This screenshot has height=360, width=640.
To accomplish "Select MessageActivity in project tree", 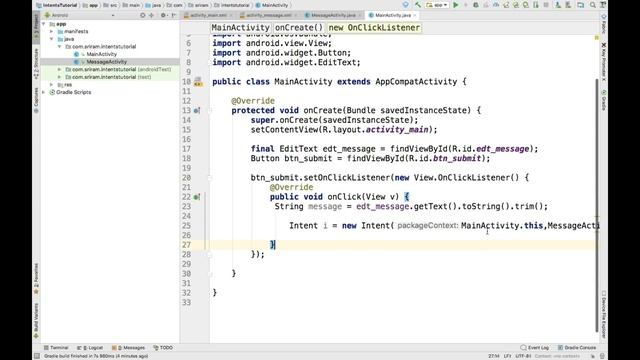I will click(106, 62).
